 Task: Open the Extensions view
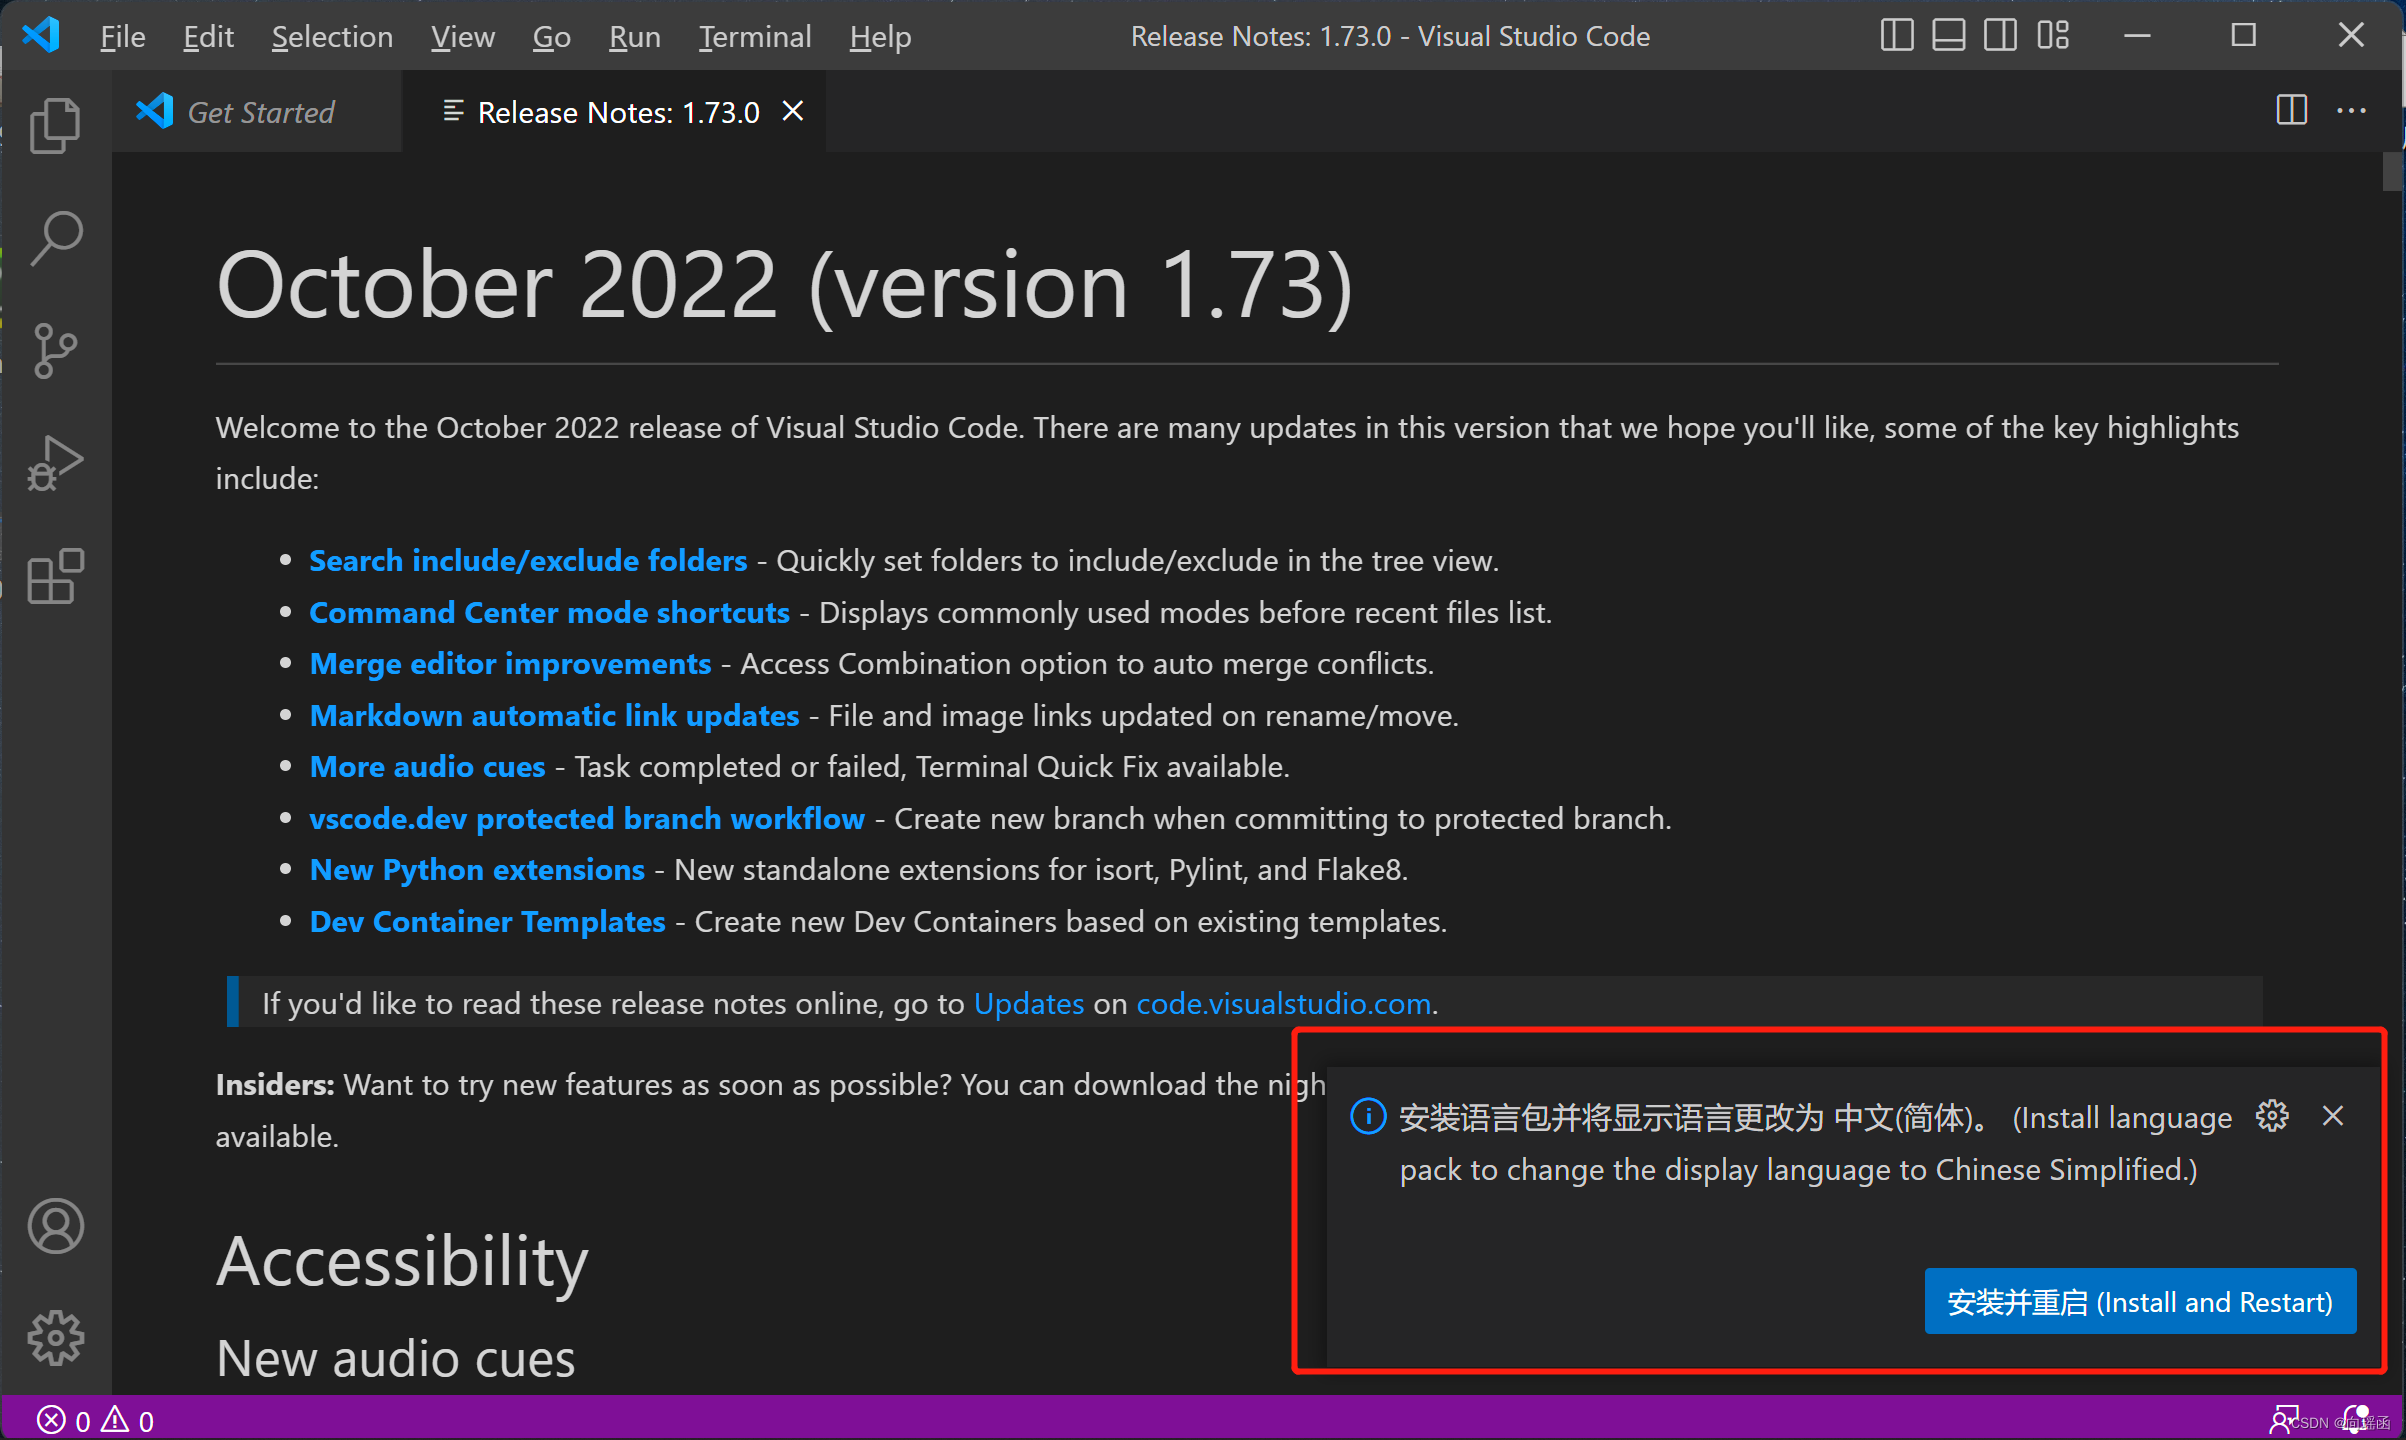pyautogui.click(x=55, y=576)
